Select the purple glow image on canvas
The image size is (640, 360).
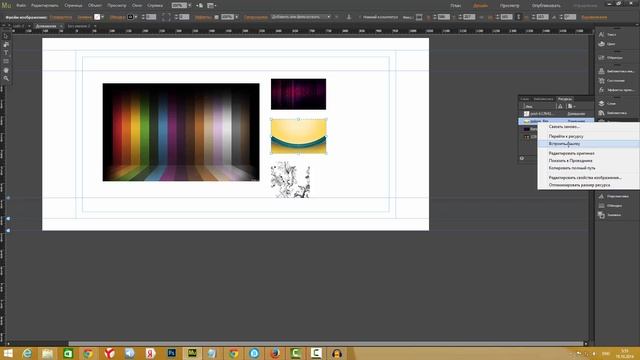click(x=298, y=94)
